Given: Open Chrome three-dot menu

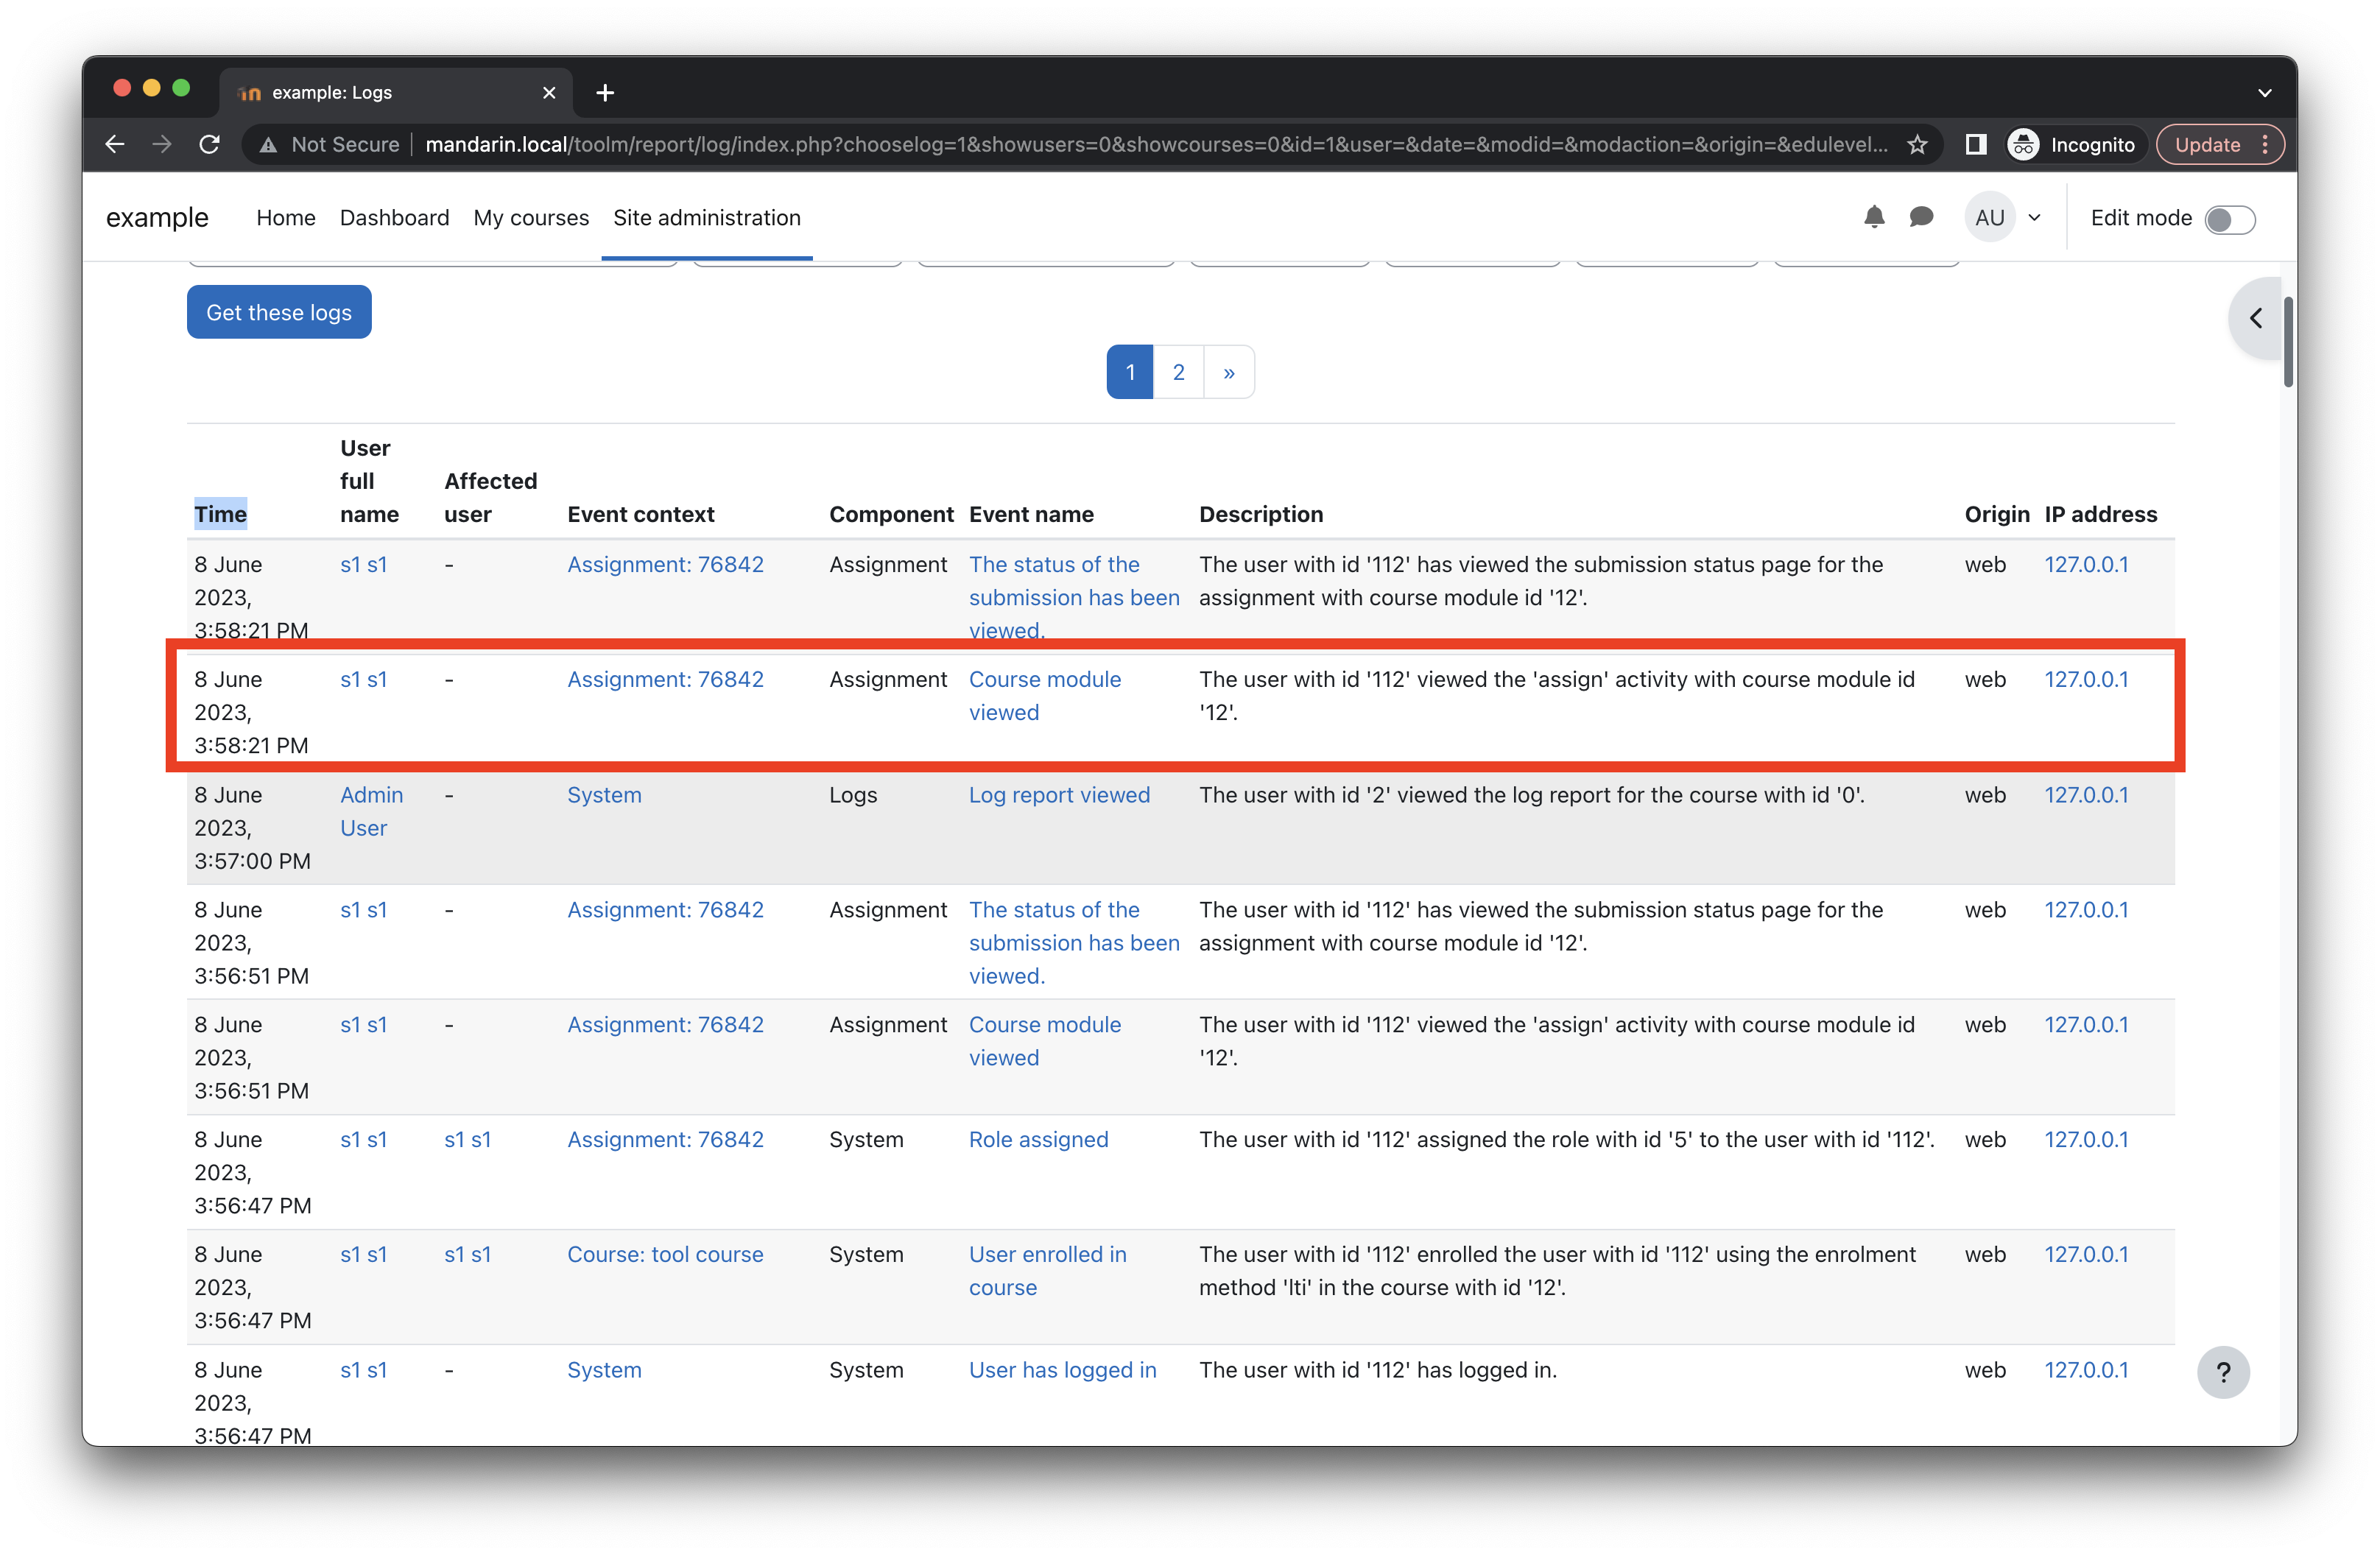Looking at the screenshot, I should pos(2265,145).
